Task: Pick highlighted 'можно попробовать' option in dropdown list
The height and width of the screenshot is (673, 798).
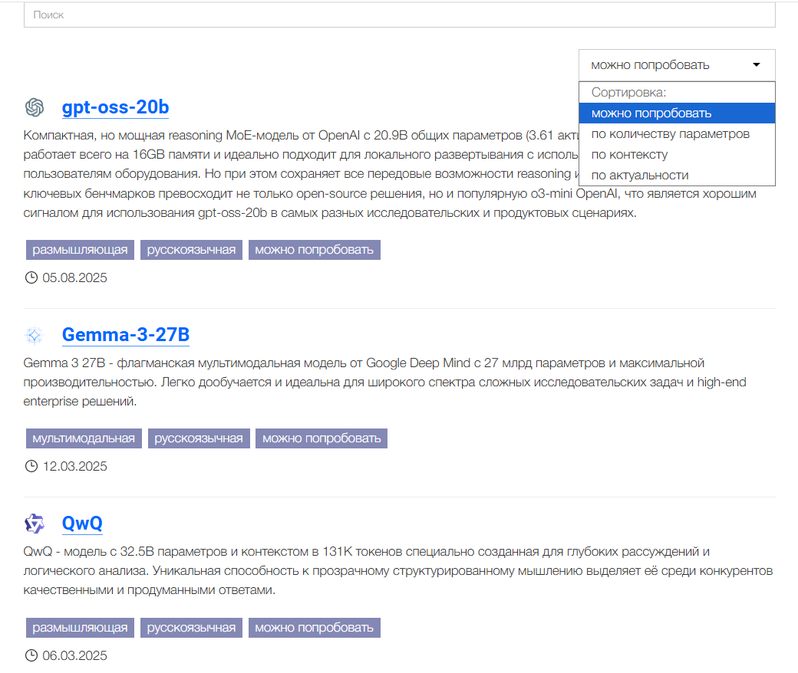Action: click(651, 113)
